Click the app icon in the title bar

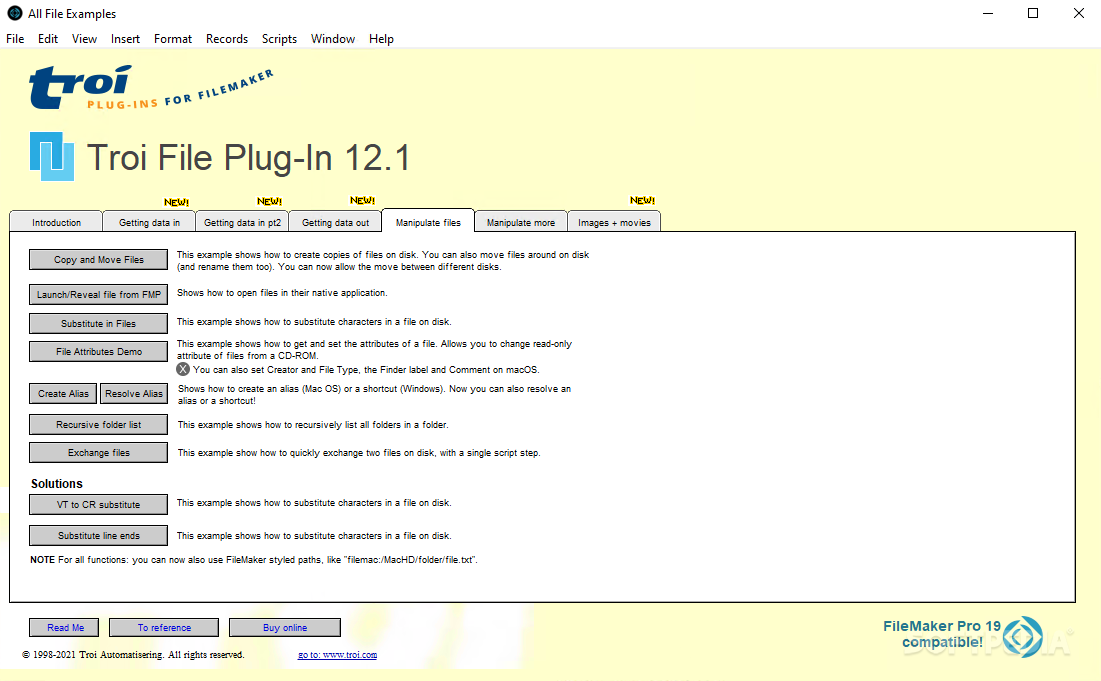pyautogui.click(x=15, y=13)
